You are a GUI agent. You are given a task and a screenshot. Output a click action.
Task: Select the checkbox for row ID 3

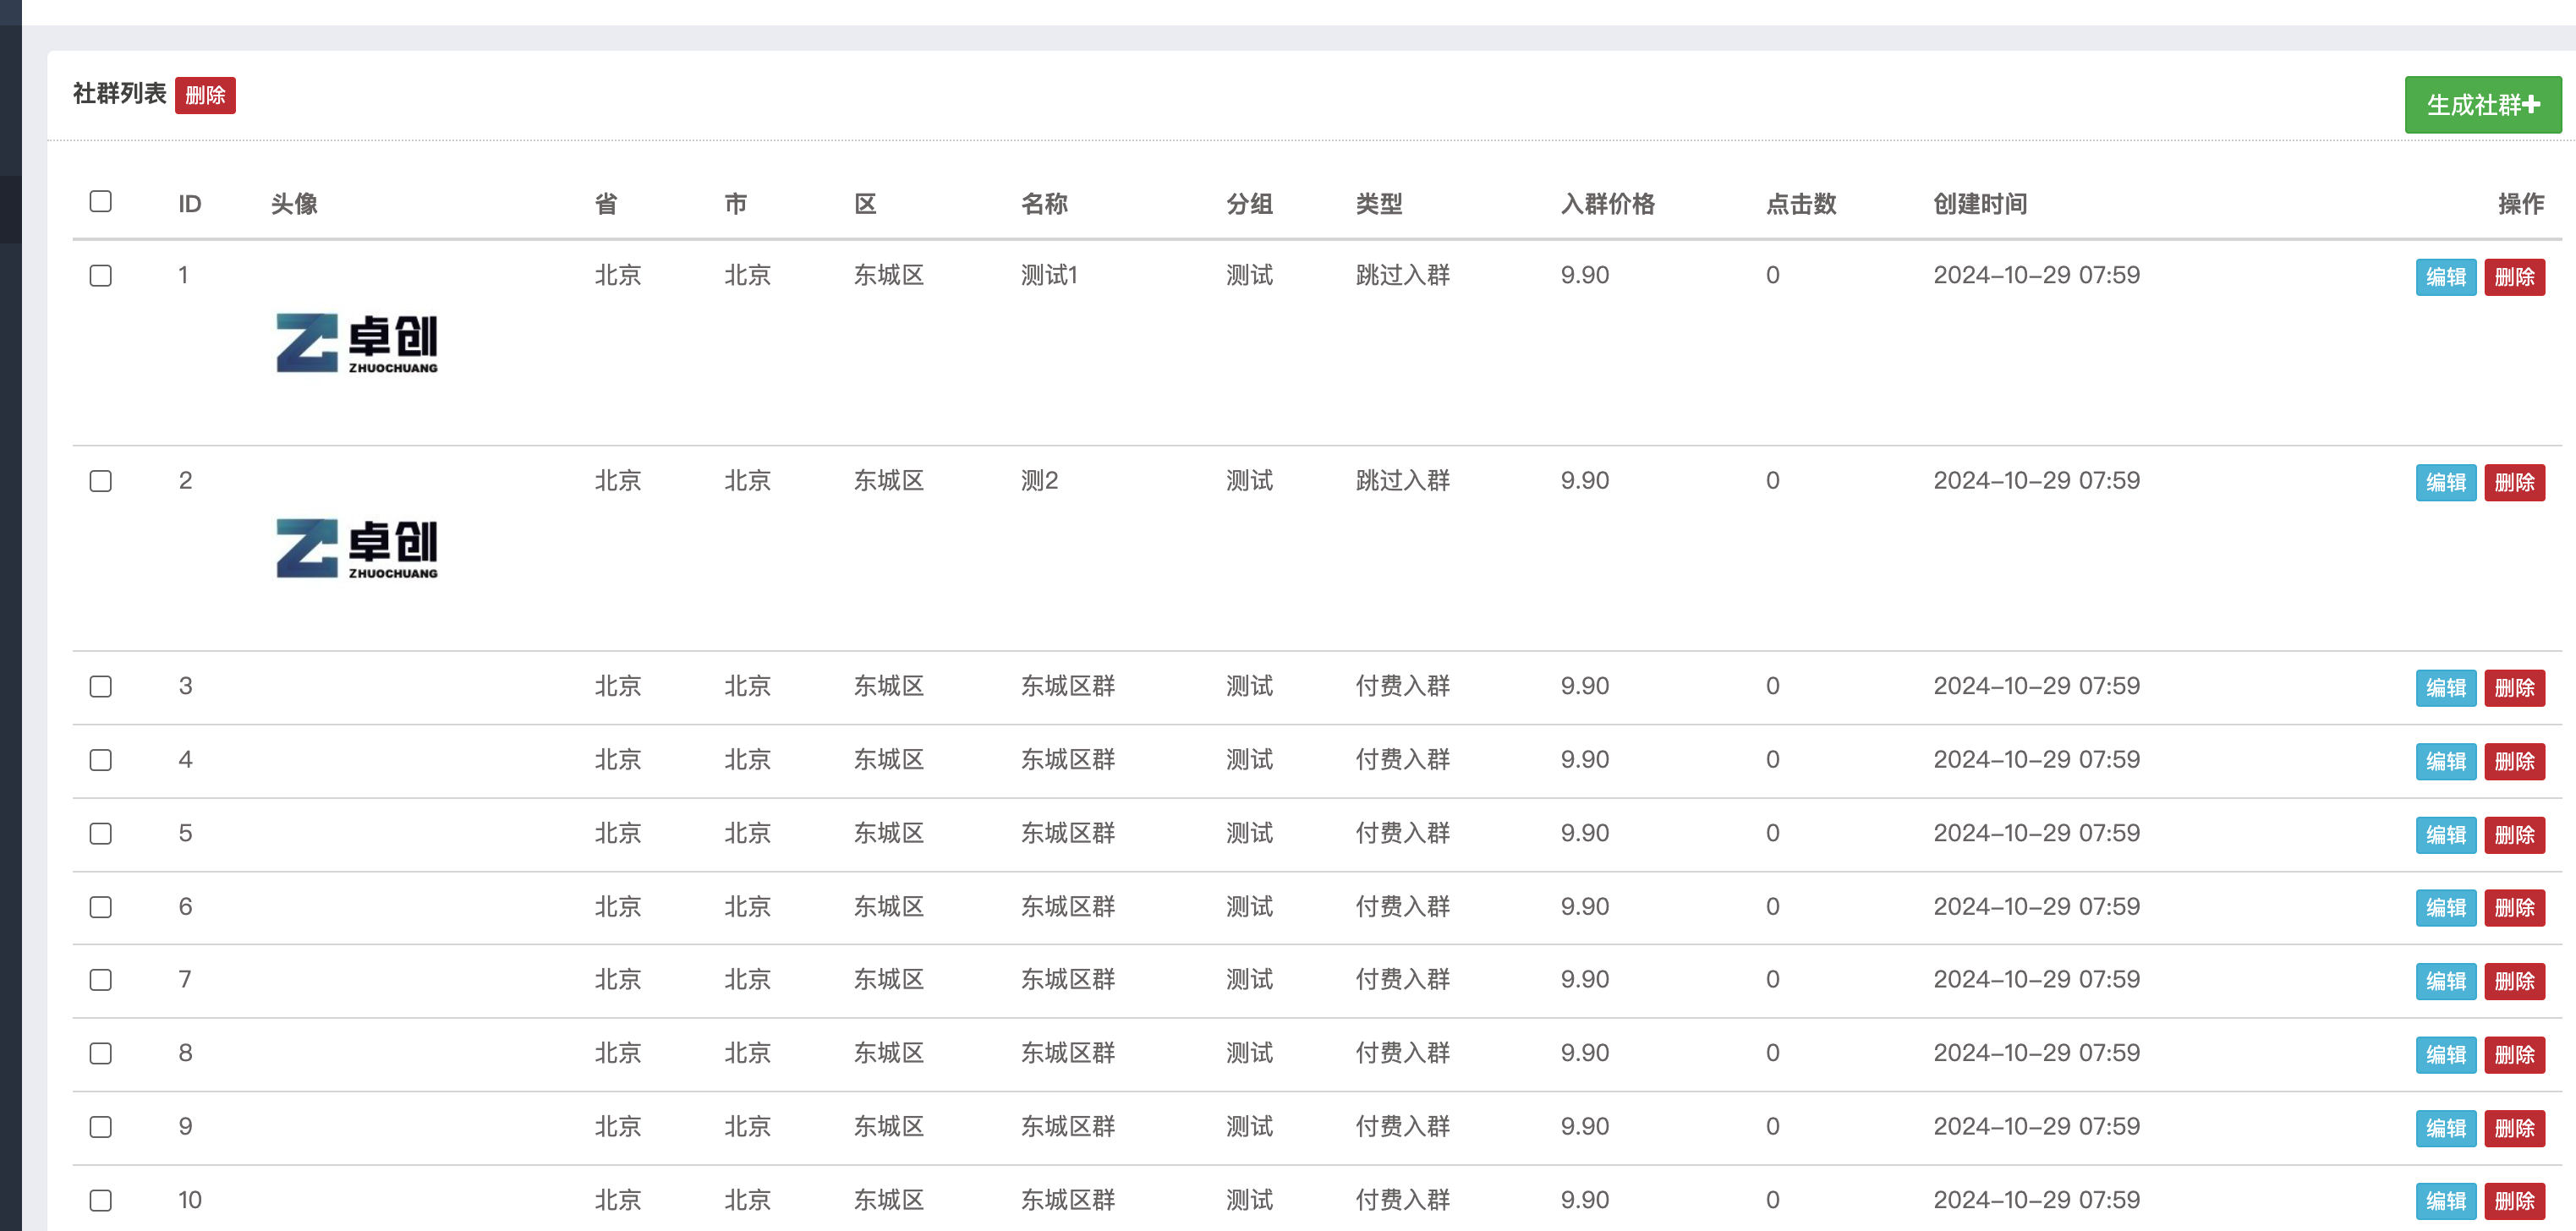click(101, 686)
